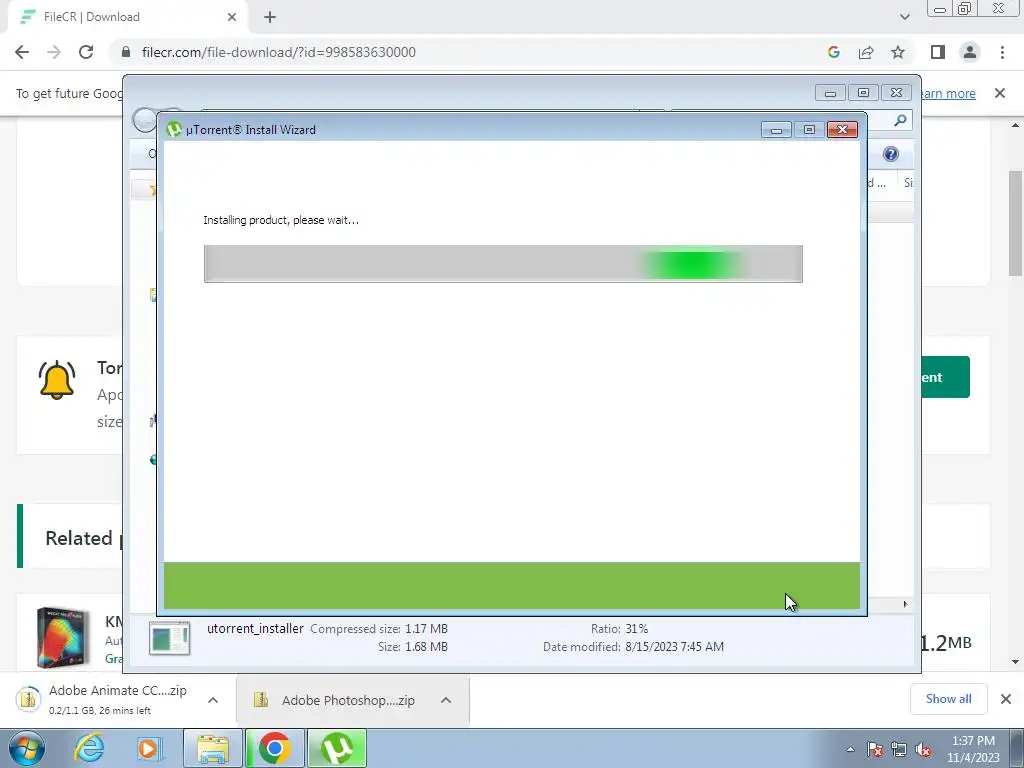
Task: Bookmark this page with the star icon
Action: pyautogui.click(x=898, y=52)
